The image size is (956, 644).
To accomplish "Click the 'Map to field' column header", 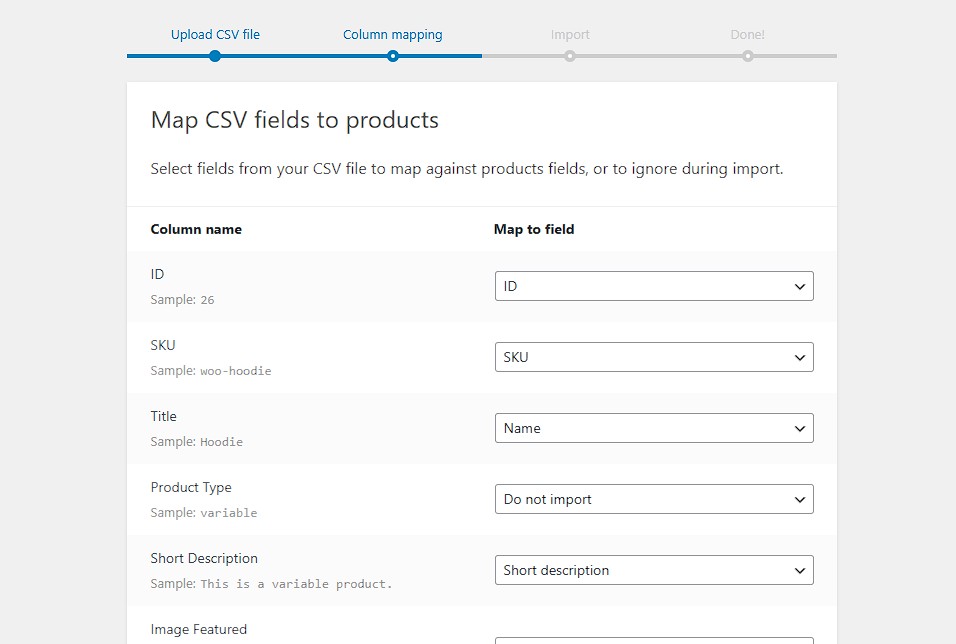I will tap(534, 229).
